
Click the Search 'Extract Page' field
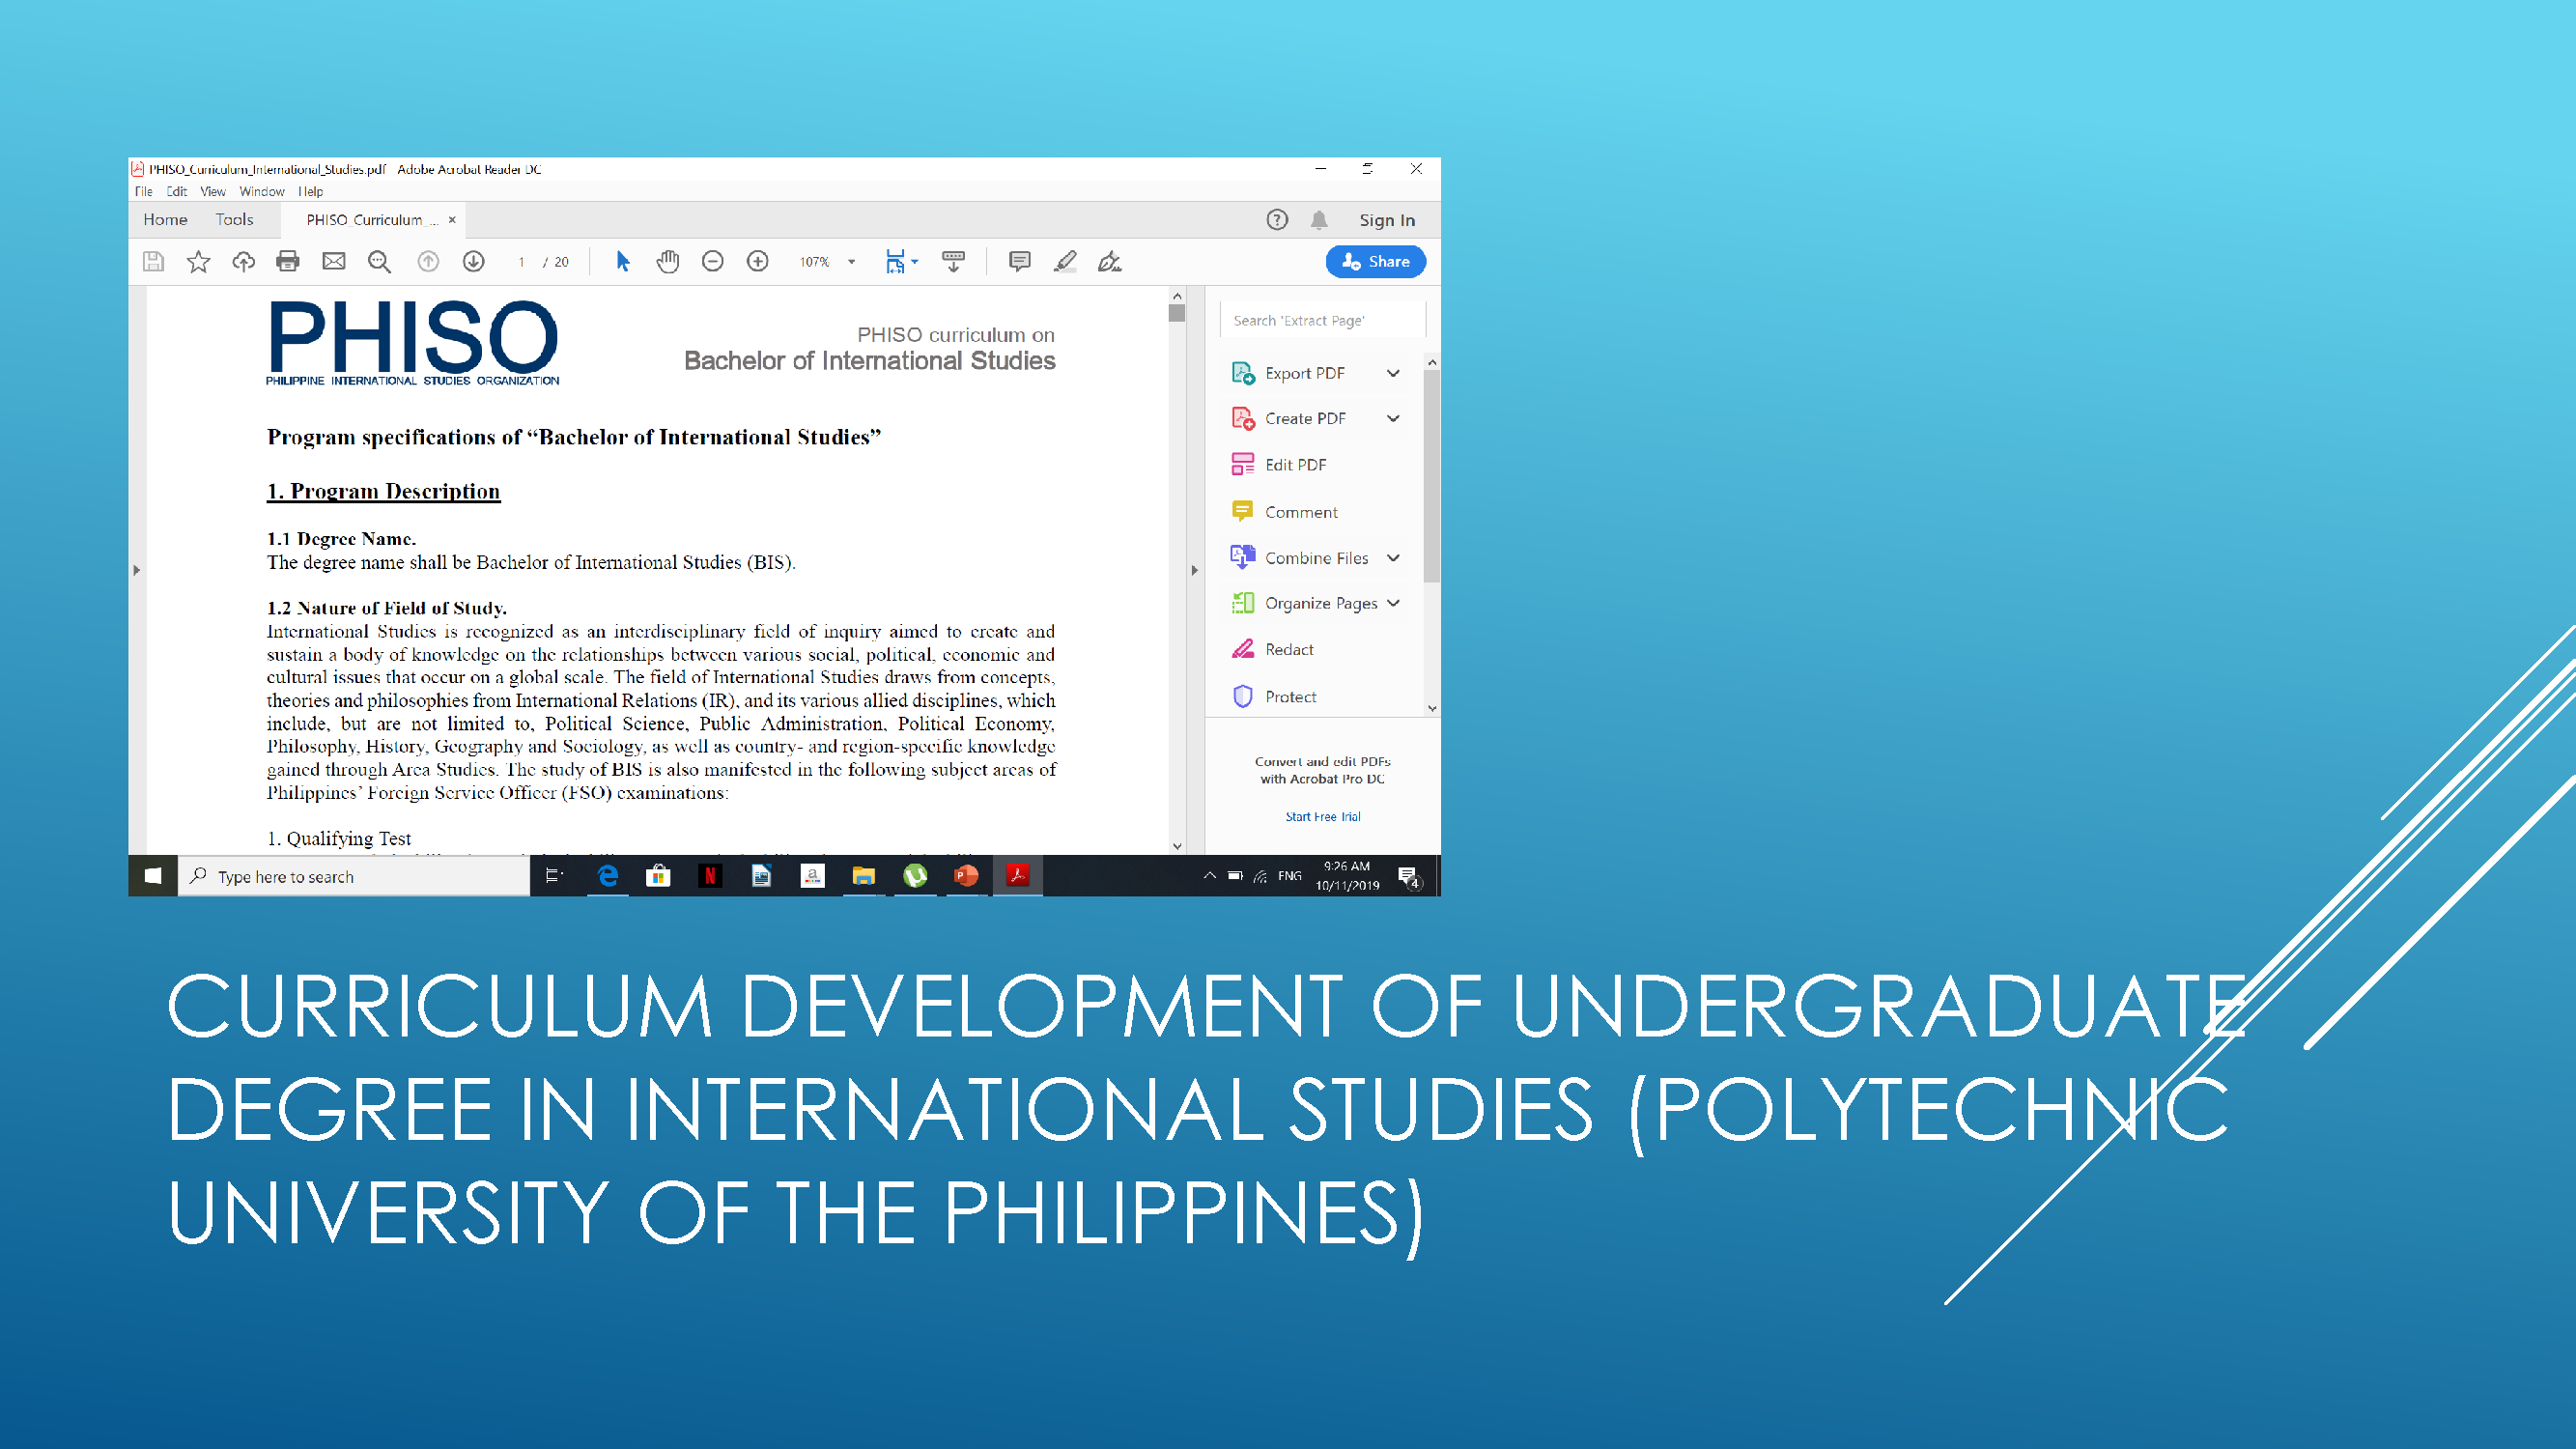[1322, 319]
